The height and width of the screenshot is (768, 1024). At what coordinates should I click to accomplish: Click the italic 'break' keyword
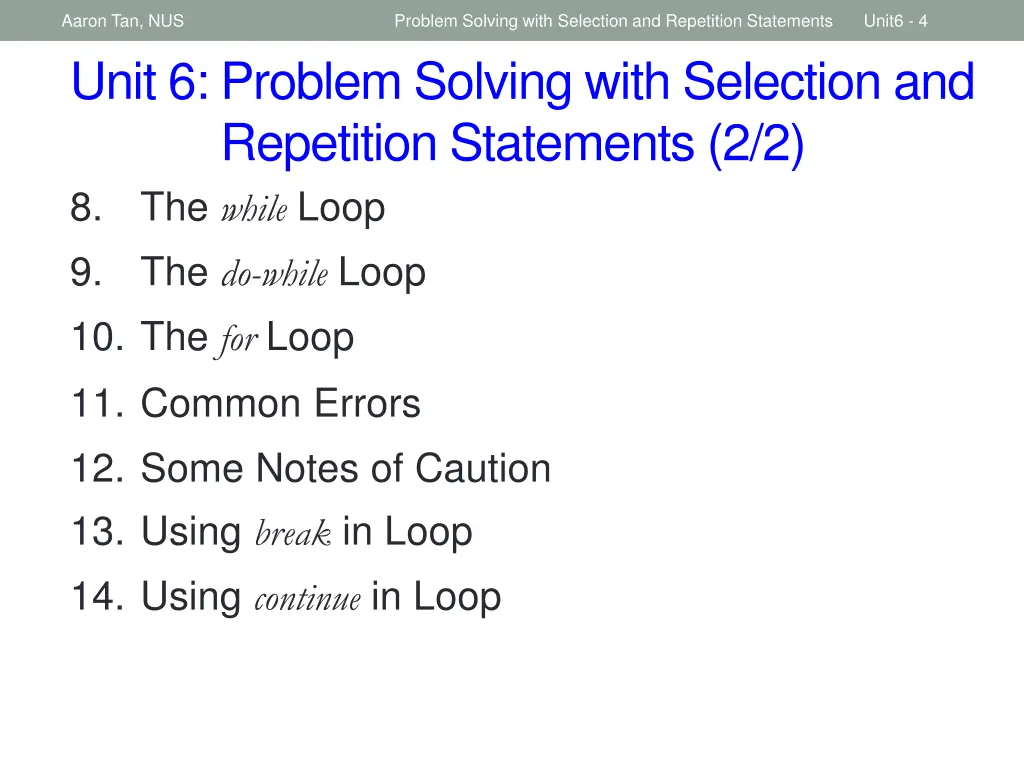pos(293,534)
